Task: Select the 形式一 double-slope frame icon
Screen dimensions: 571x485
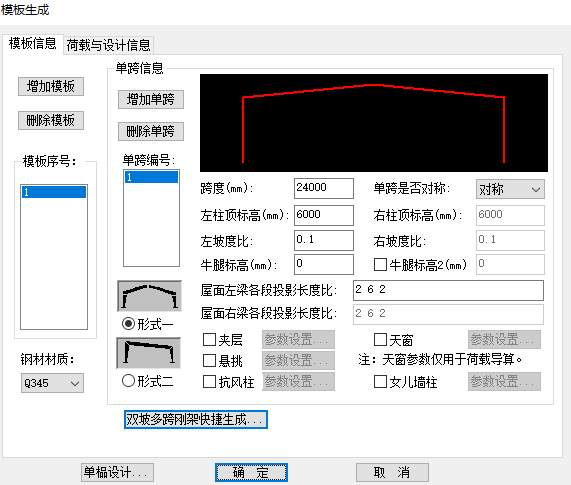Action: pos(149,296)
